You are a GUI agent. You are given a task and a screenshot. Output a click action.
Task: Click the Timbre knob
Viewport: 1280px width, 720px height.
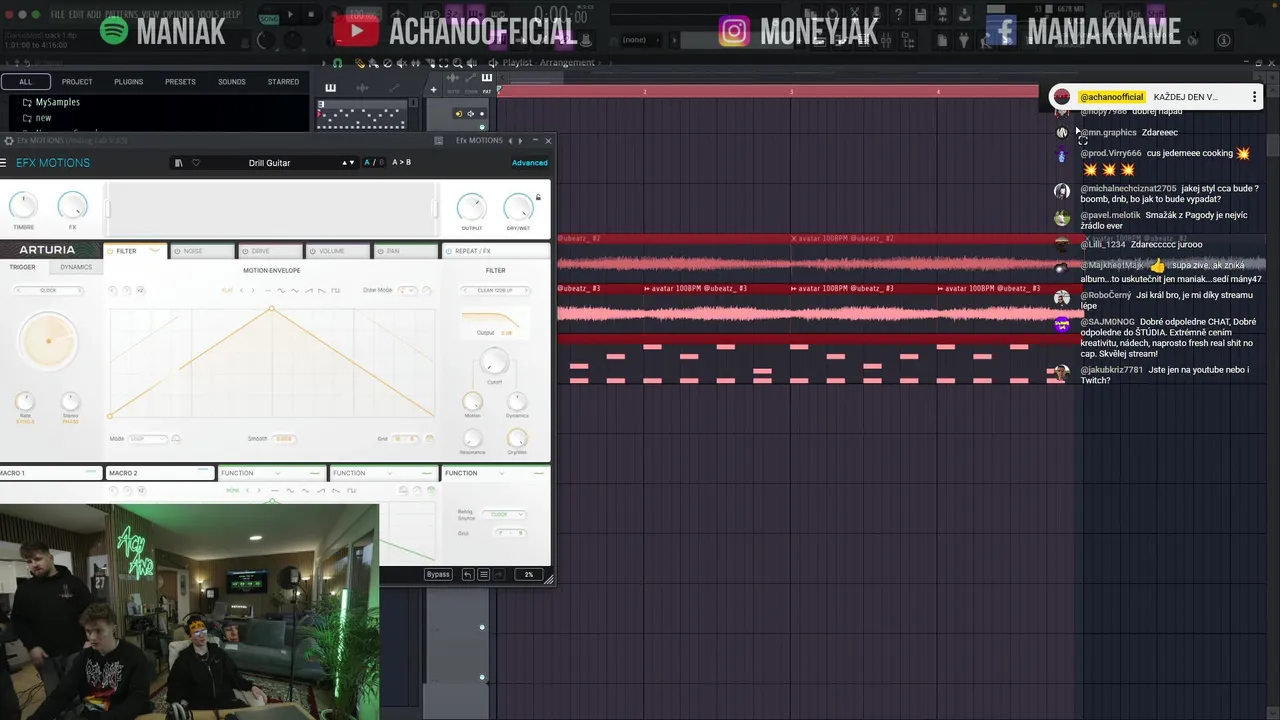(x=23, y=205)
